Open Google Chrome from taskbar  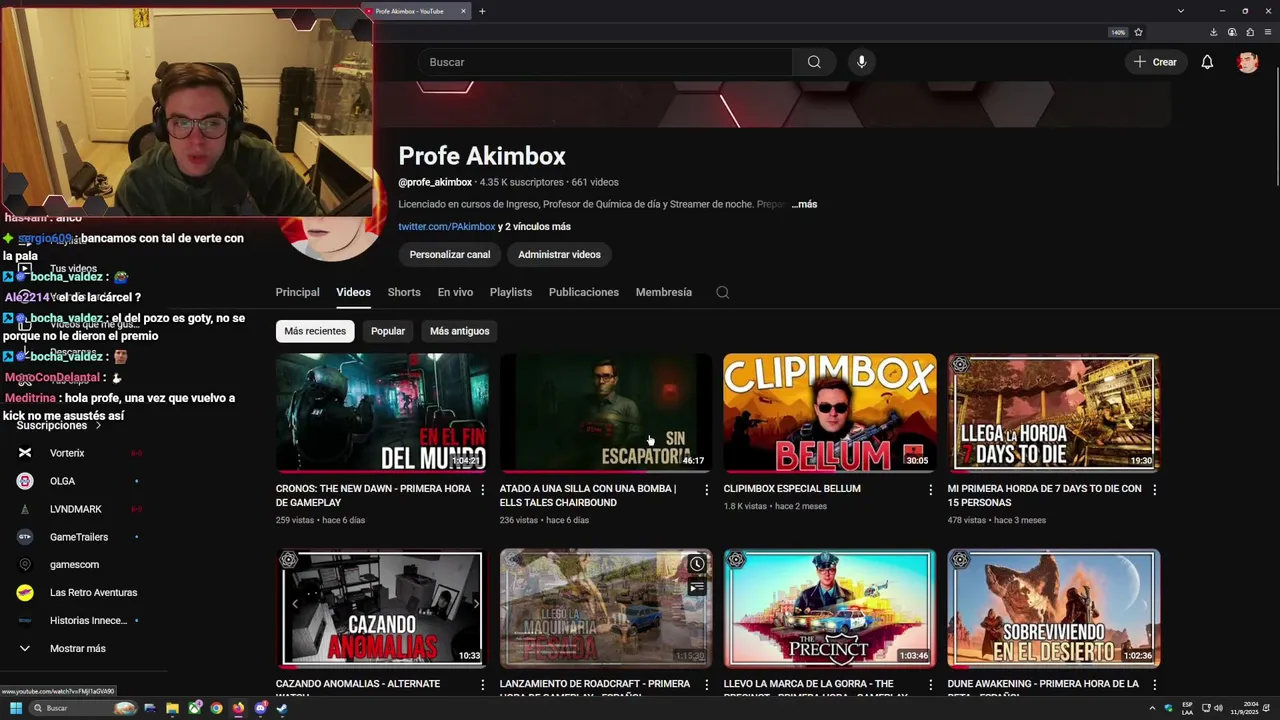pyautogui.click(x=216, y=708)
